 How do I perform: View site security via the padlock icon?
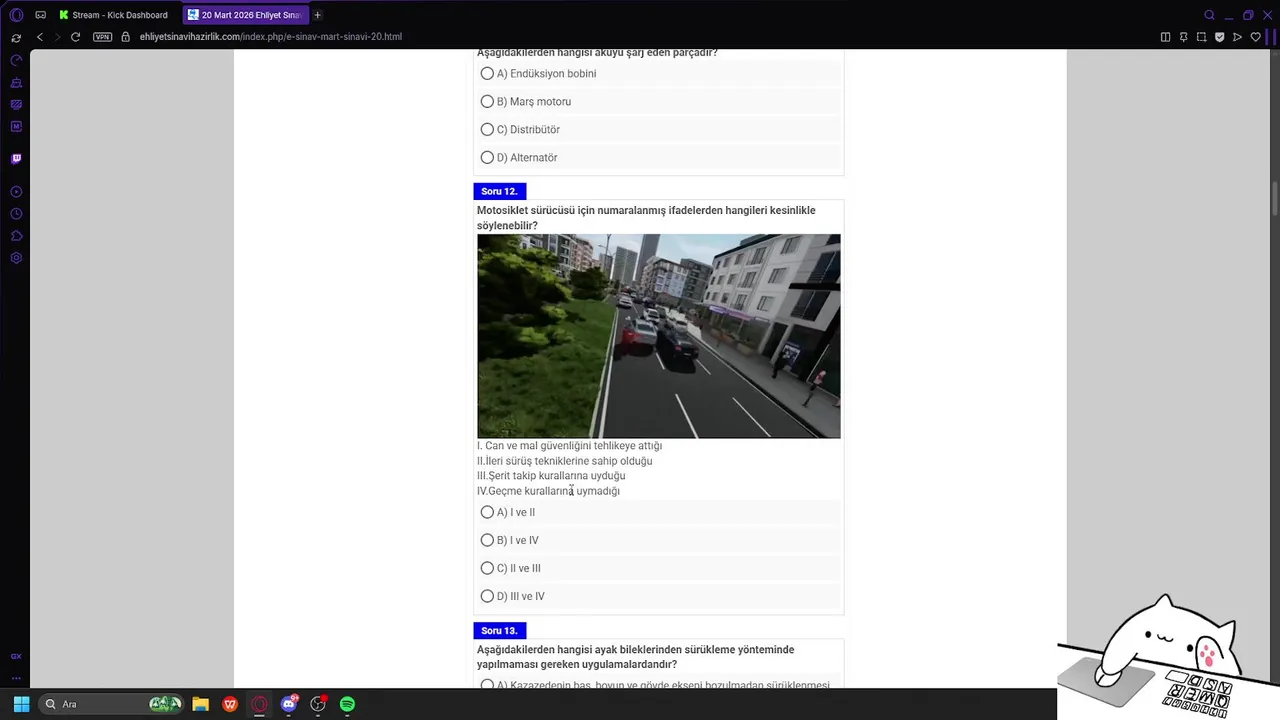(x=126, y=37)
